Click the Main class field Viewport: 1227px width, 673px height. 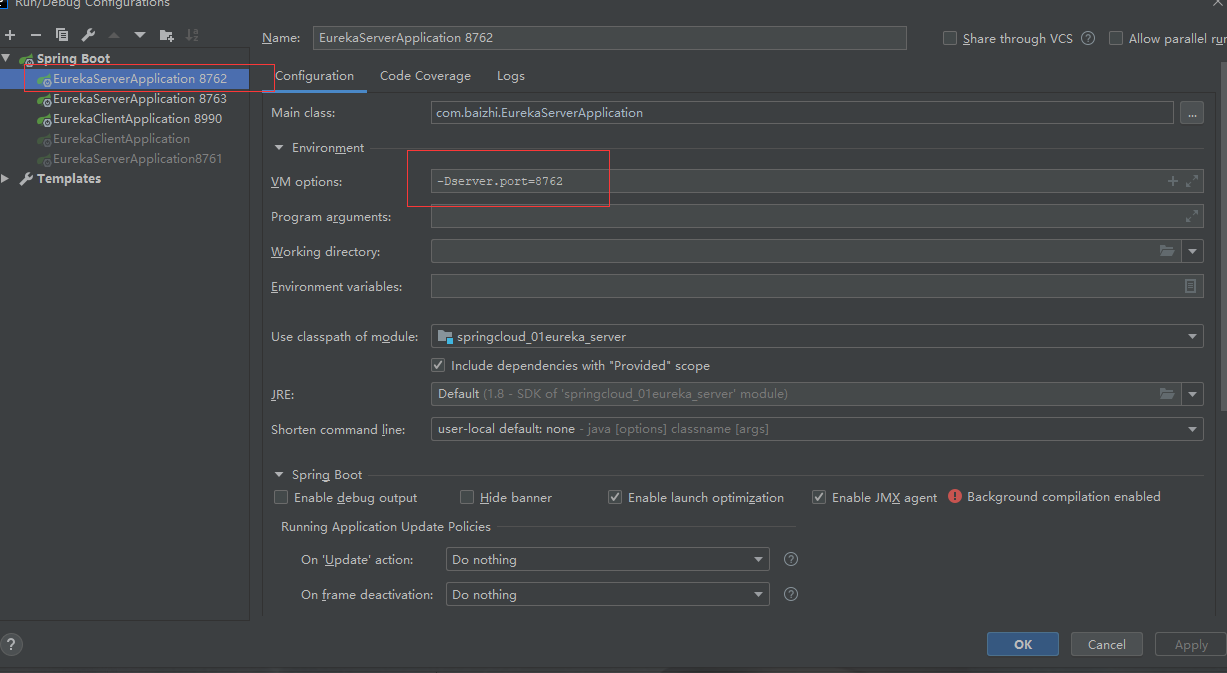click(x=802, y=112)
